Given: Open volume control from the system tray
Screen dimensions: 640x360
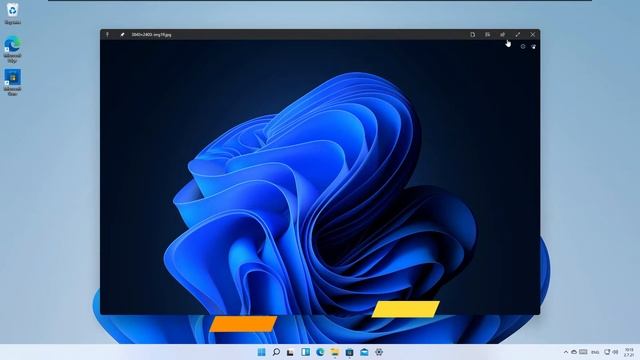Looking at the screenshot, I should pyautogui.click(x=615, y=352).
